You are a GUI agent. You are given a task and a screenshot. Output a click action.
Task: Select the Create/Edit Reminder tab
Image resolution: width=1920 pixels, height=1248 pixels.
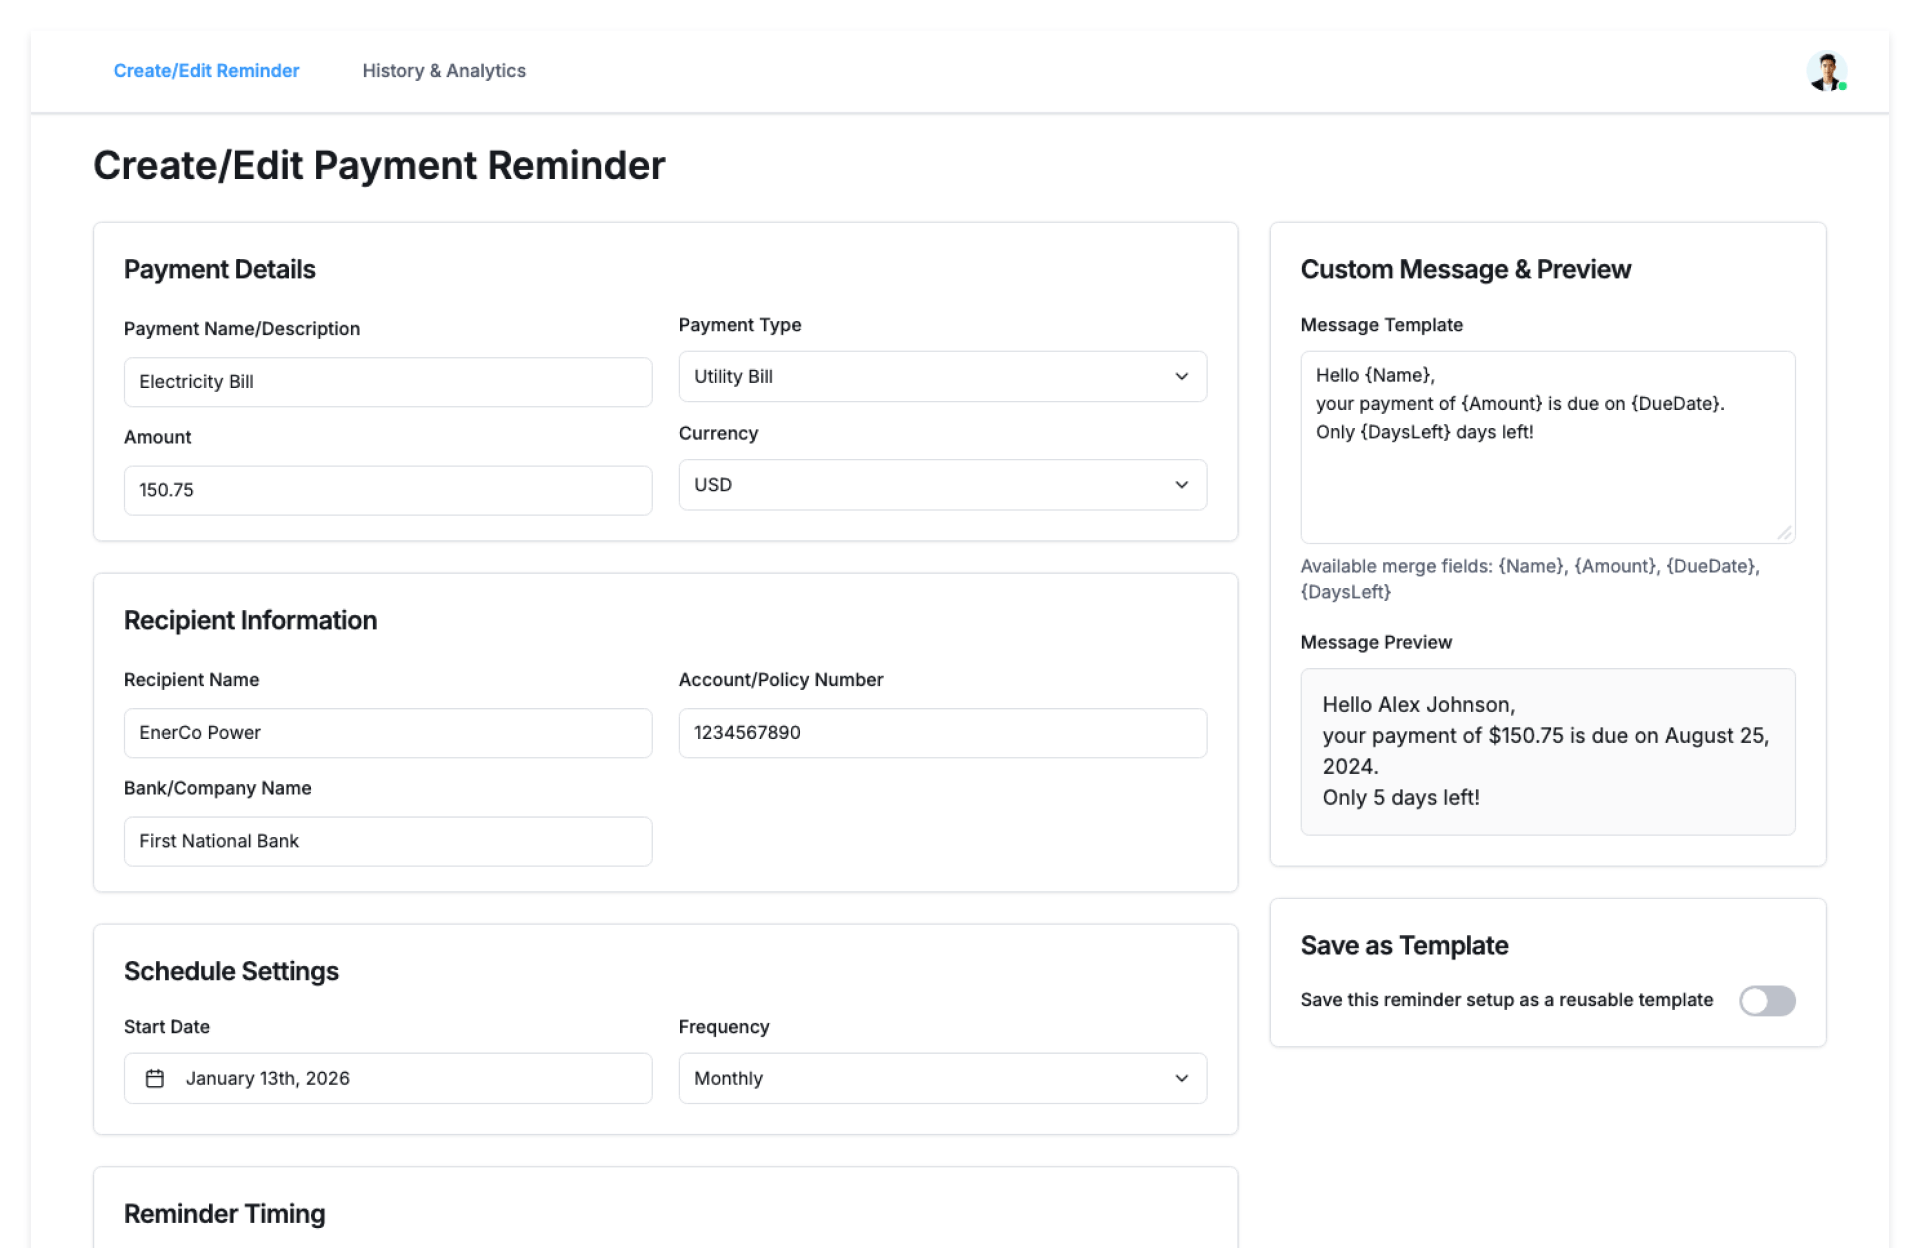coord(206,71)
